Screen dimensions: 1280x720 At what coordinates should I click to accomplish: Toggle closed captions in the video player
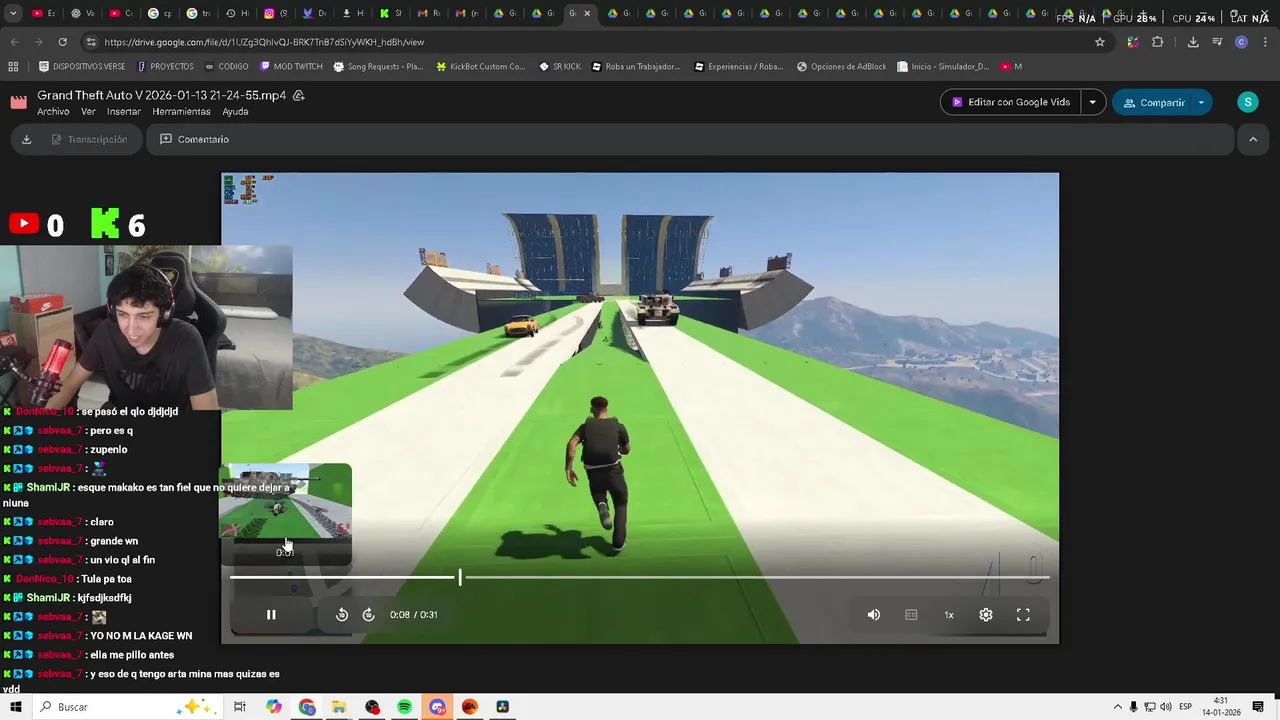click(911, 615)
